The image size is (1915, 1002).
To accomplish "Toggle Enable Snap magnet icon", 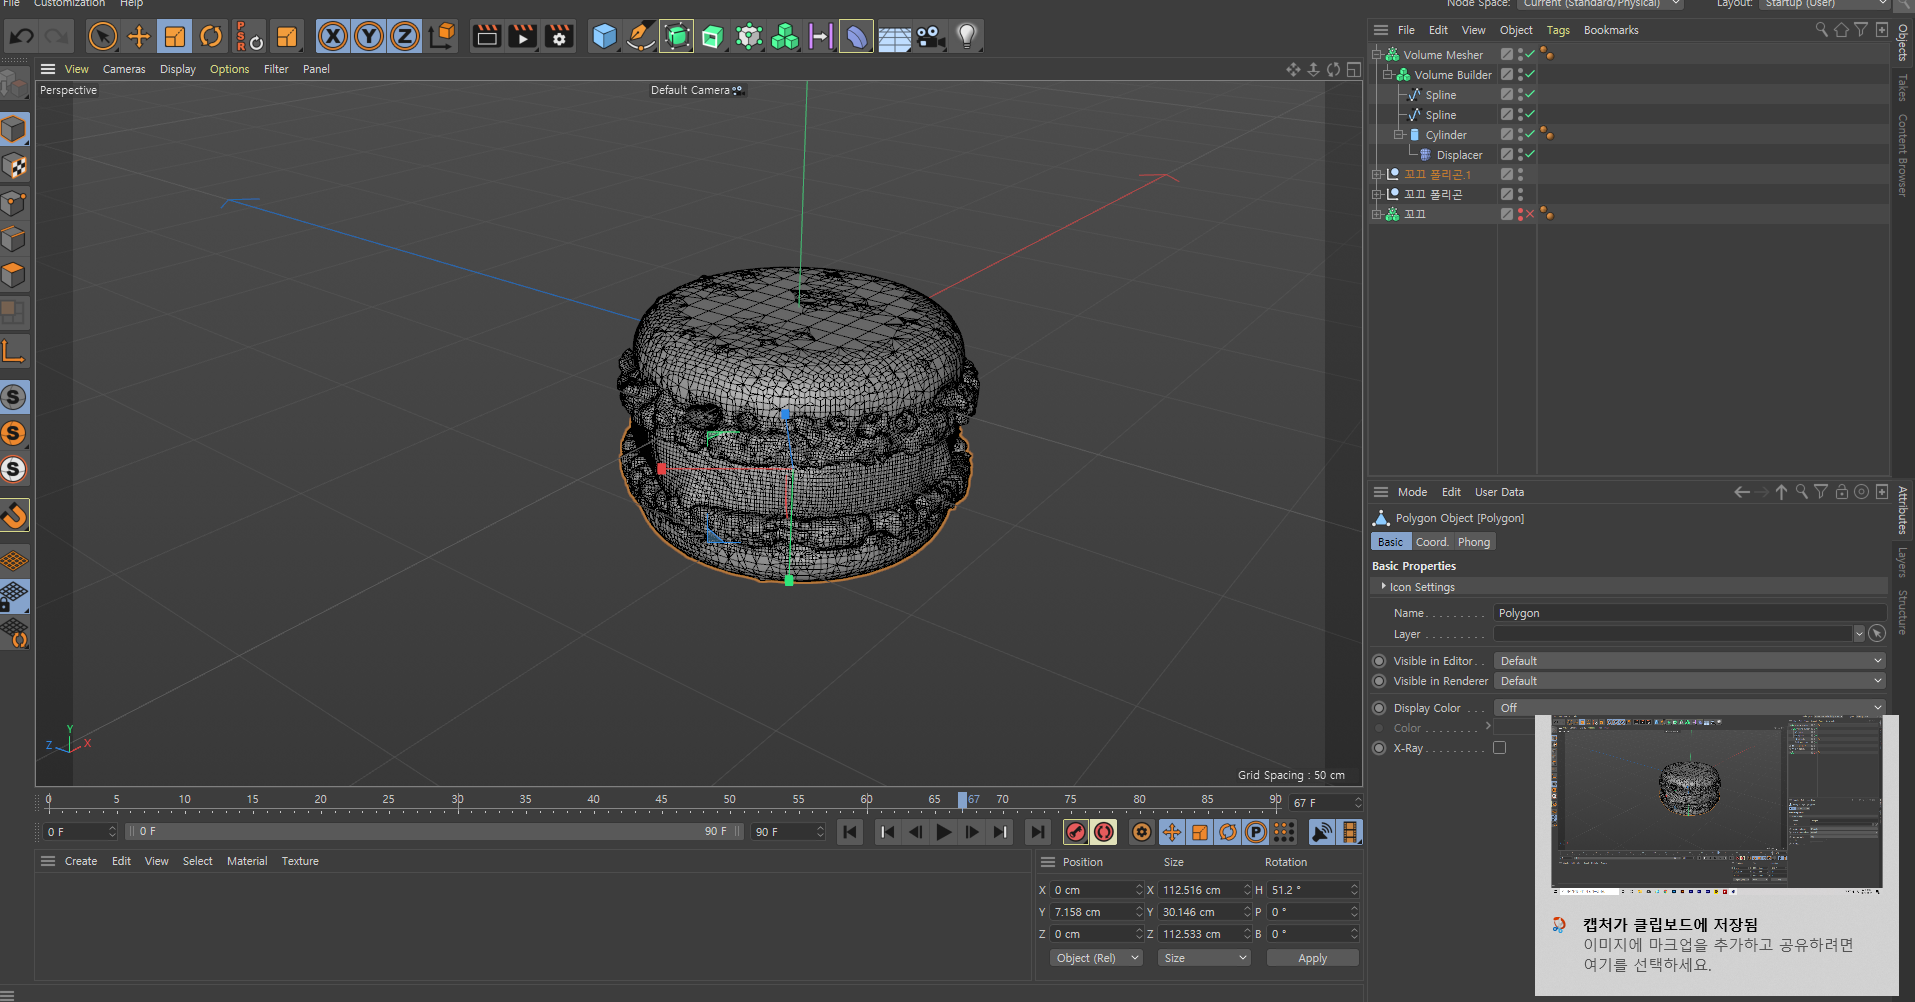I will (x=14, y=515).
